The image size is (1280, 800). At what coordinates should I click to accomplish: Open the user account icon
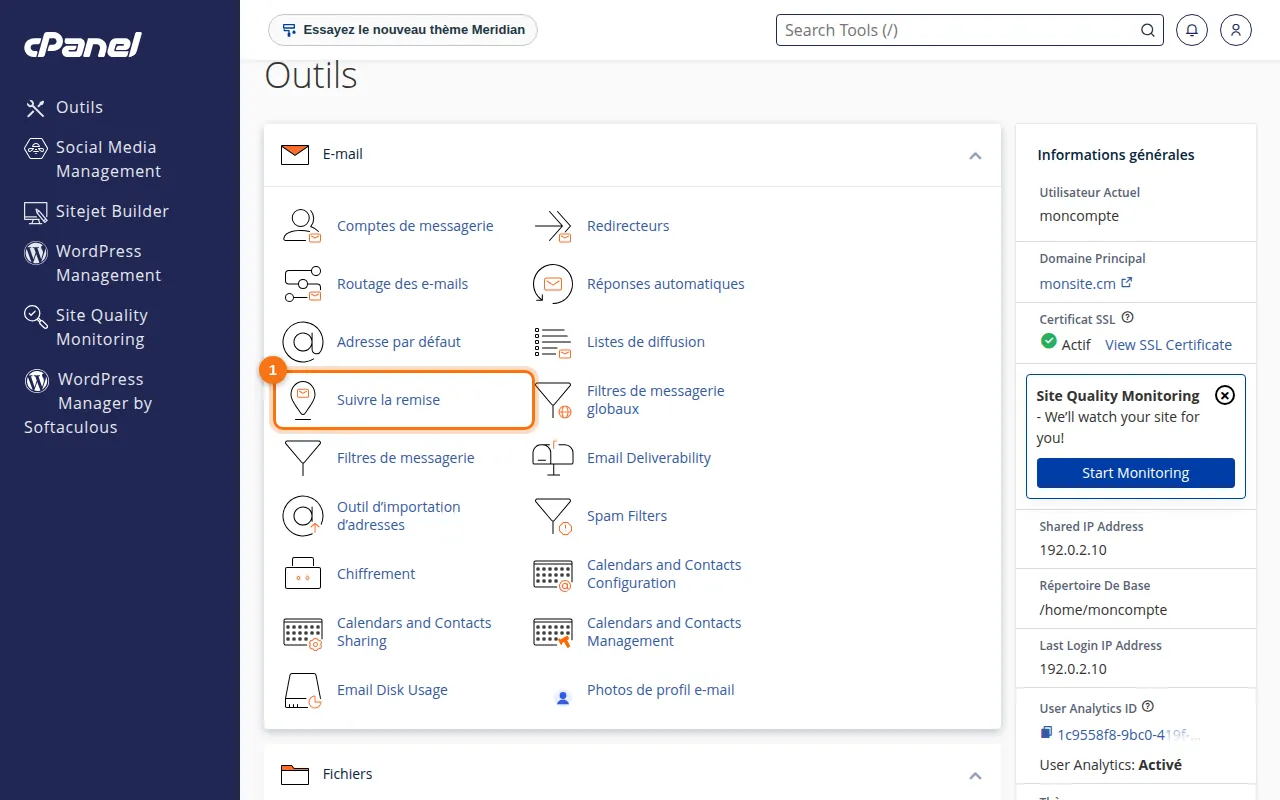pos(1236,30)
